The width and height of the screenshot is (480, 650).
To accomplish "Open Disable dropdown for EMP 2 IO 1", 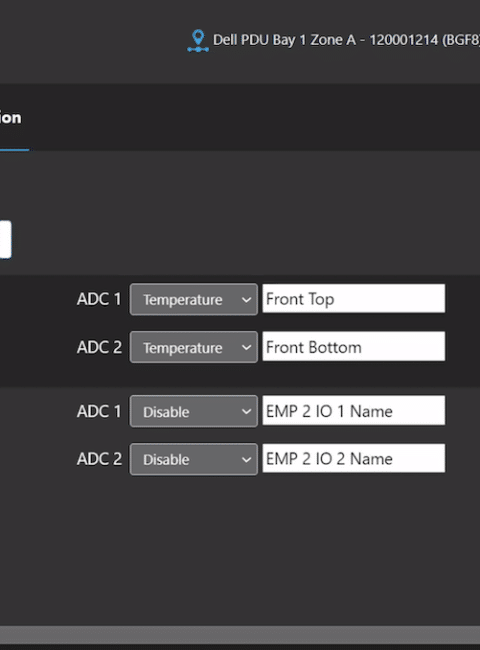I will 194,411.
